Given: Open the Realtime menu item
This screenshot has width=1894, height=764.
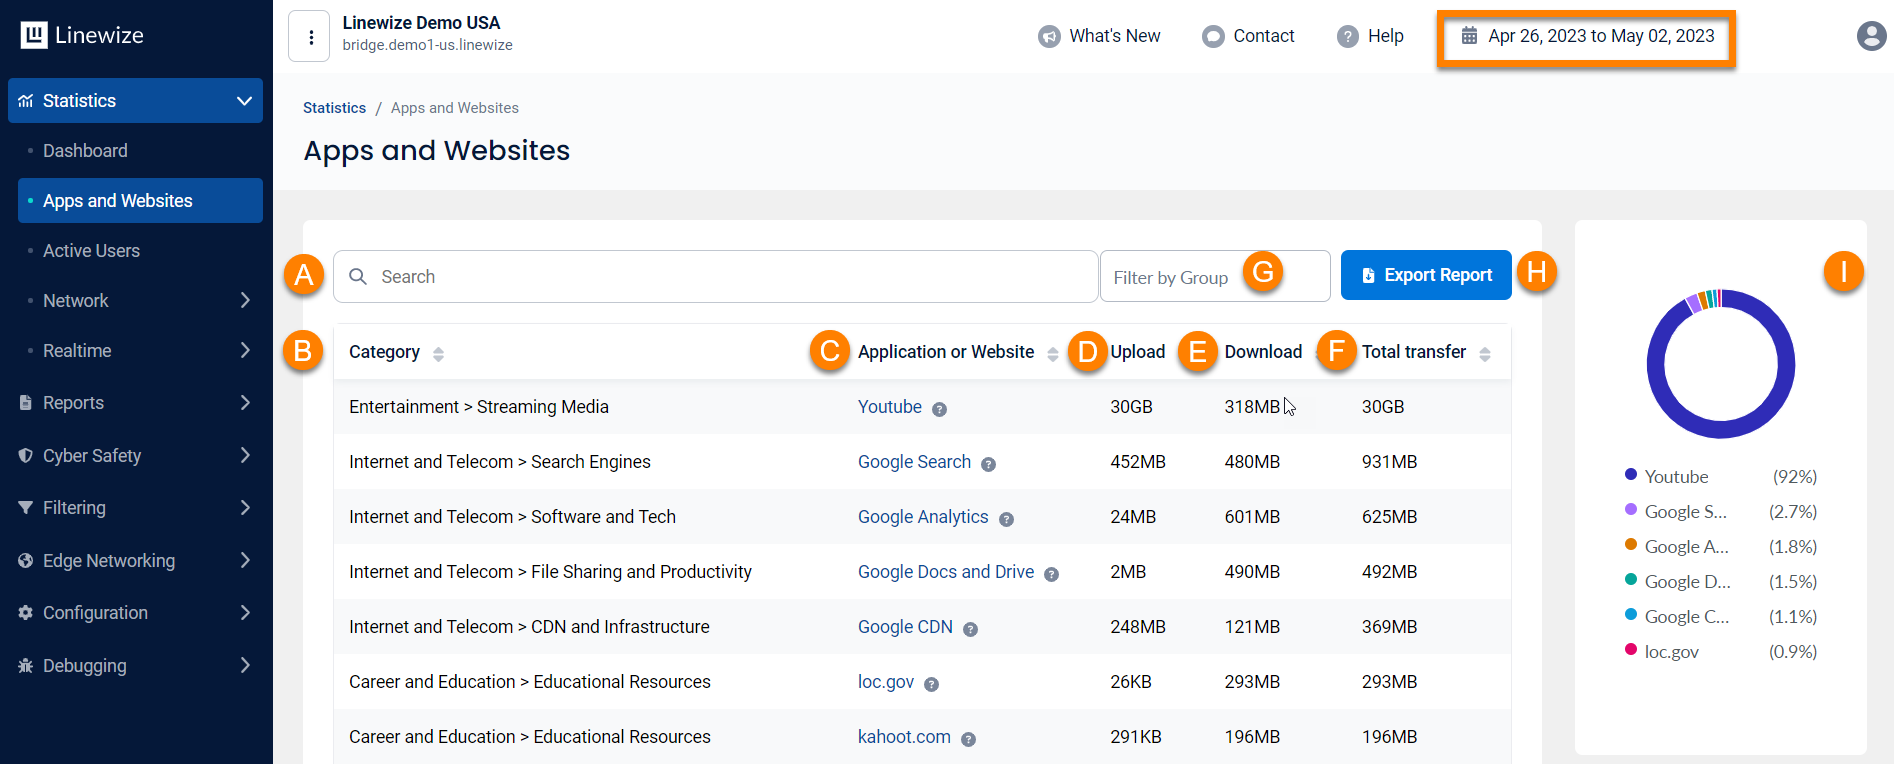Looking at the screenshot, I should (77, 351).
